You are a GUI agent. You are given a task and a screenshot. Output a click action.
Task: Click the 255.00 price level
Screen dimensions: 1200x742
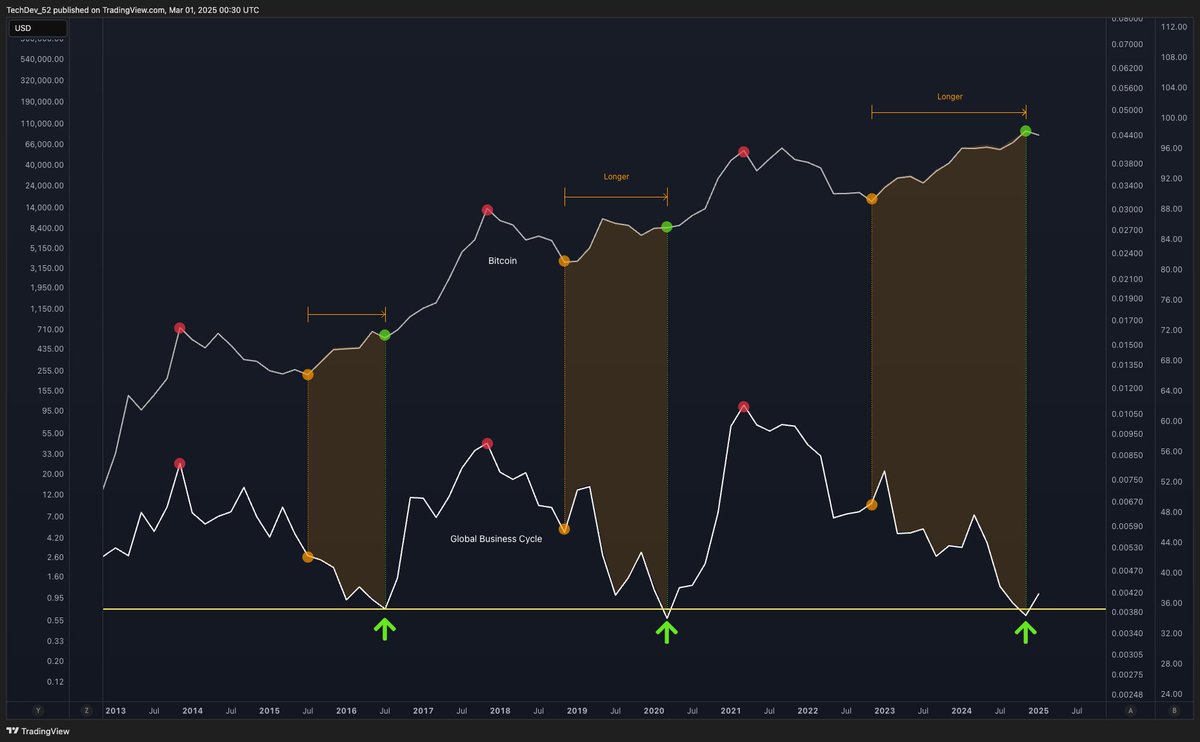(x=50, y=370)
